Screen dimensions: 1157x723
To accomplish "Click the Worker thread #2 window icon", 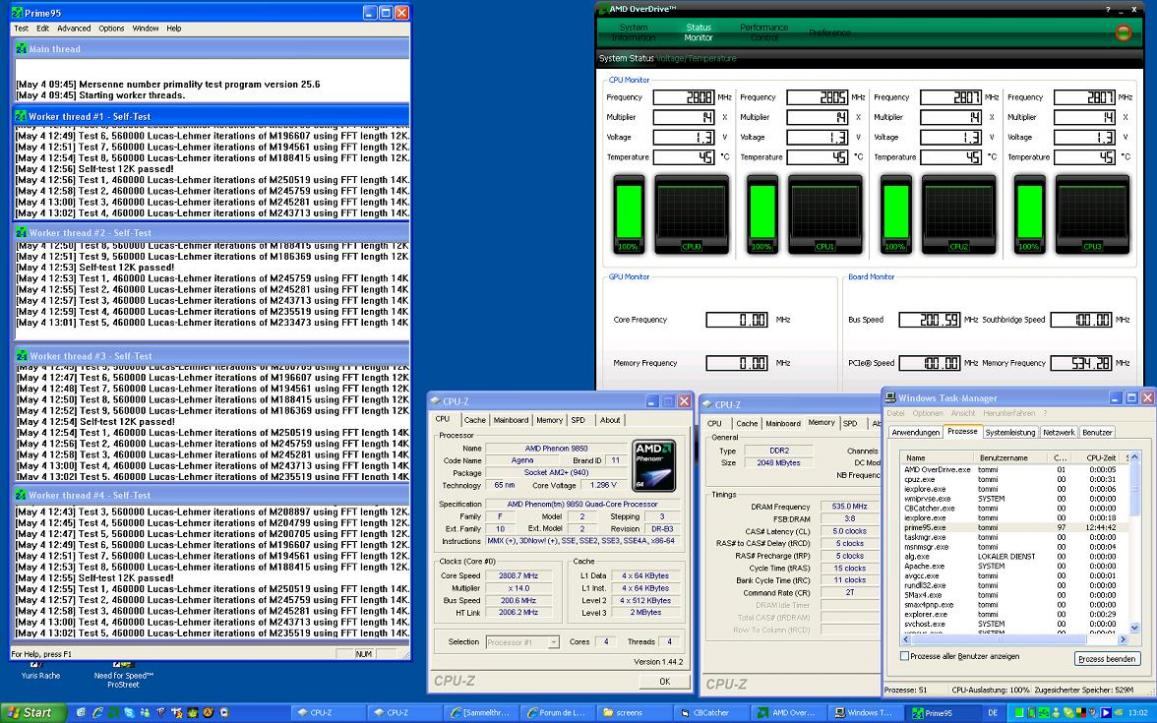I will (x=21, y=232).
